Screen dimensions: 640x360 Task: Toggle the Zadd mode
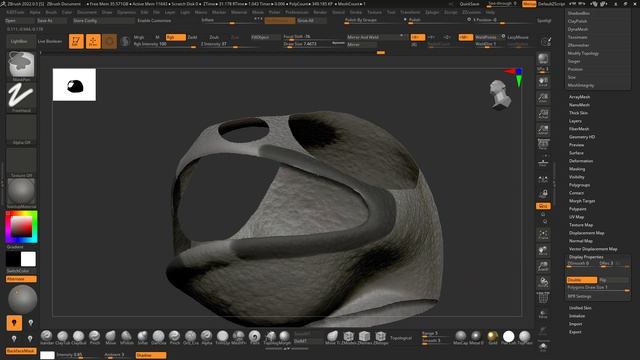(x=192, y=37)
